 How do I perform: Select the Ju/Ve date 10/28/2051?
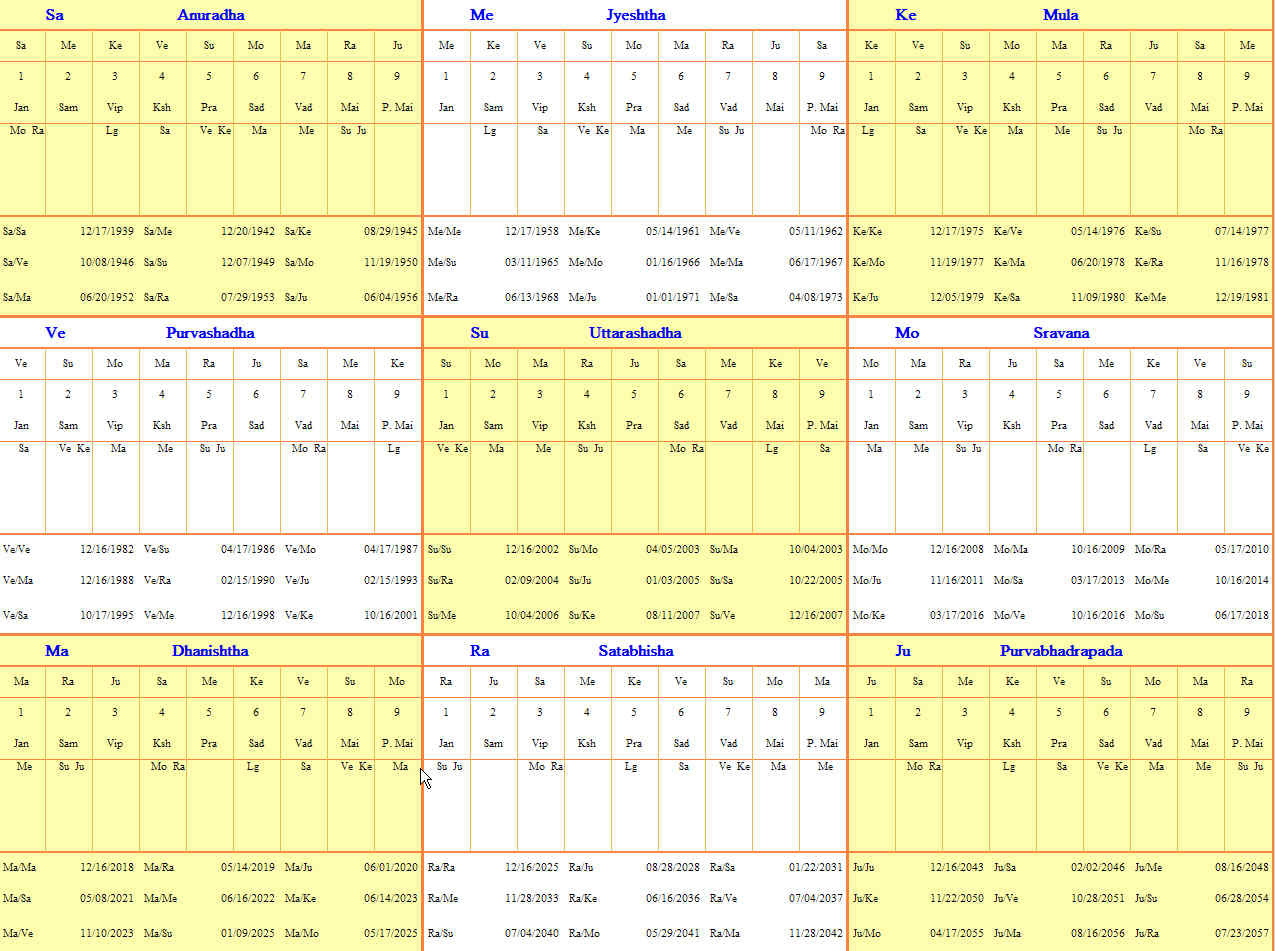pyautogui.click(x=1098, y=898)
